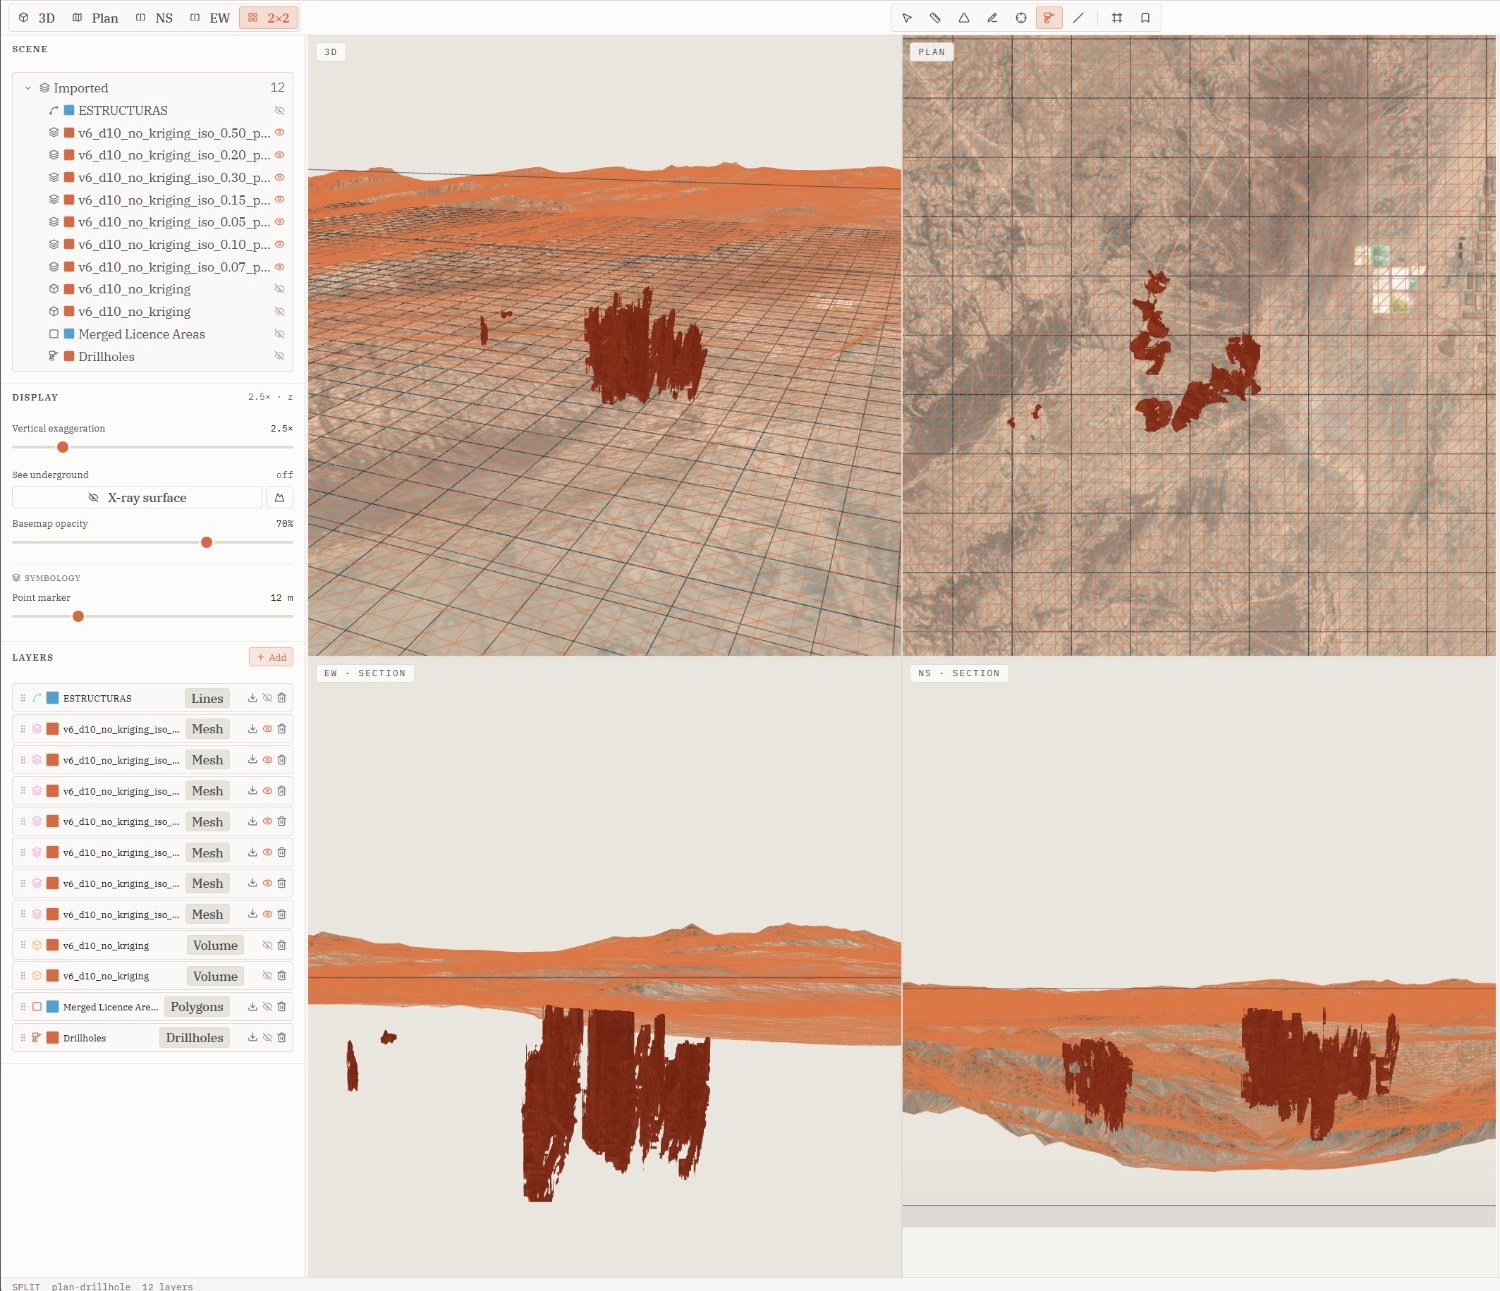Show Drillholes in the Scene tree
Screen dimensions: 1500x1291
279,356
